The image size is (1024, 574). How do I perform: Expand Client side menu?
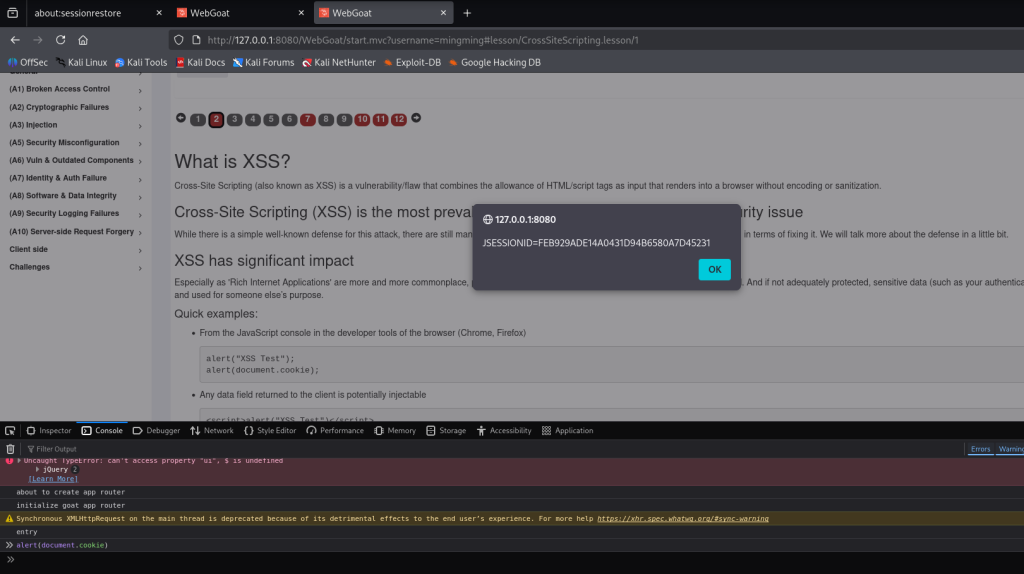[76, 249]
